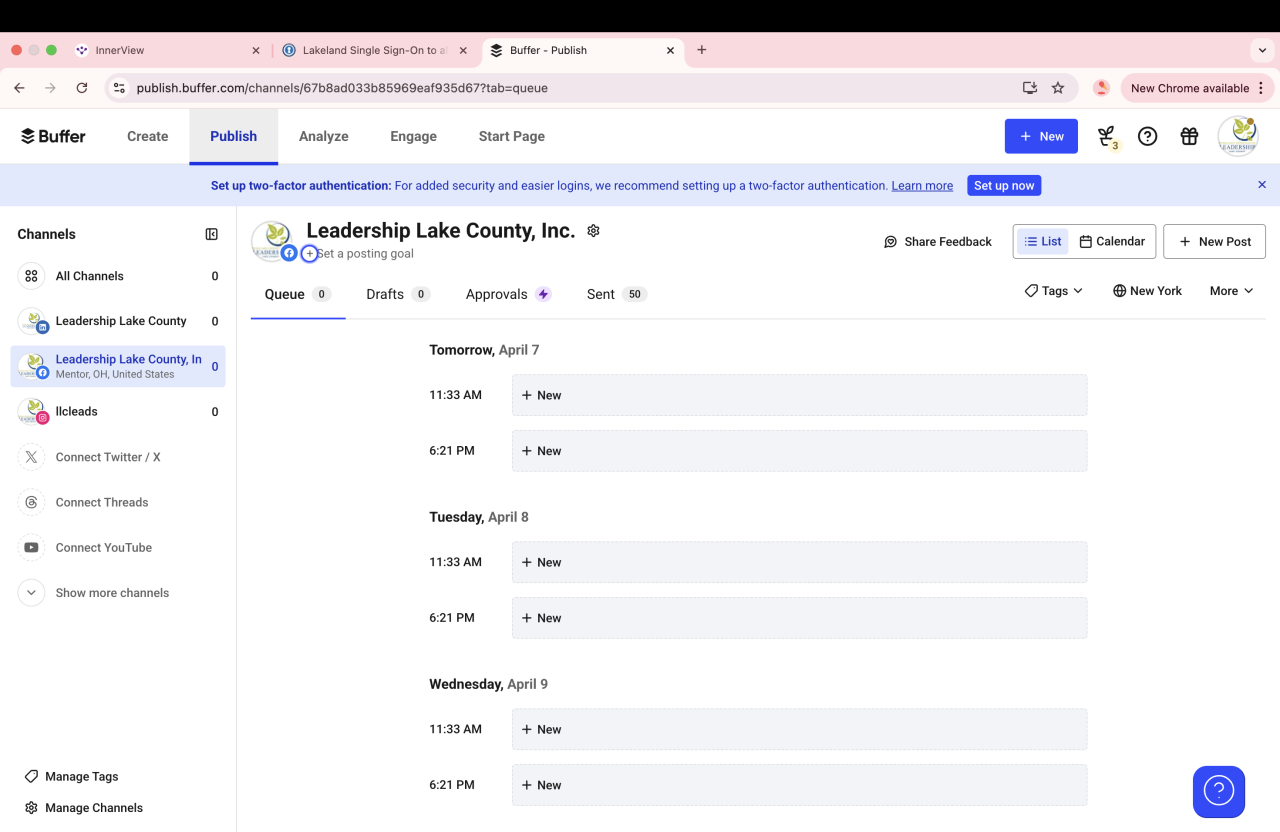Dismiss the two-factor authentication banner
The height and width of the screenshot is (832, 1280).
coord(1262,185)
